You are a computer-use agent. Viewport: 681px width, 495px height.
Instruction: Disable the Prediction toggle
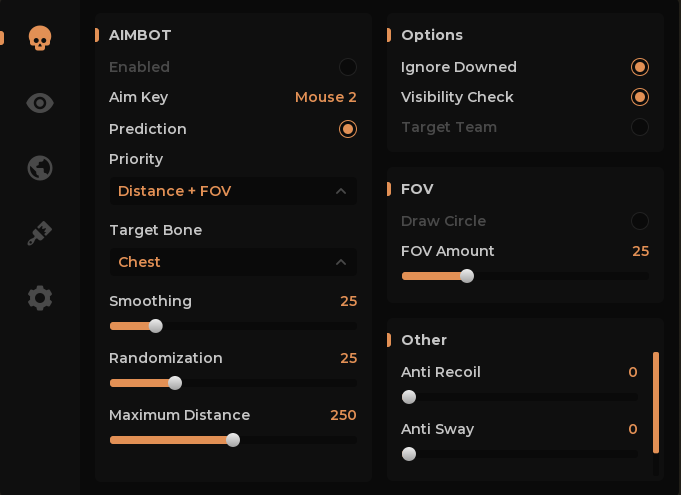click(347, 129)
